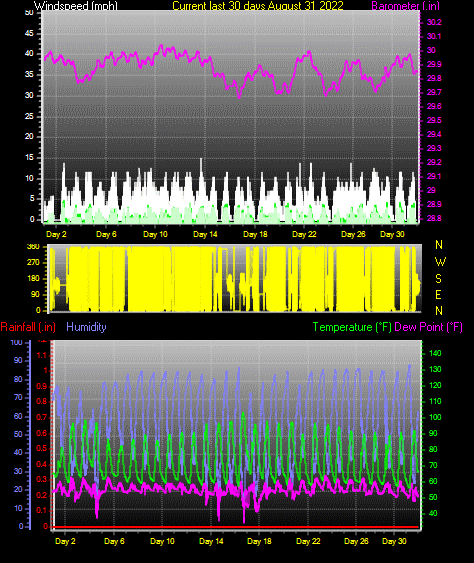Viewport: 474px width, 563px height.
Task: Click 360 on the wind direction axis
Action: pyautogui.click(x=33, y=247)
